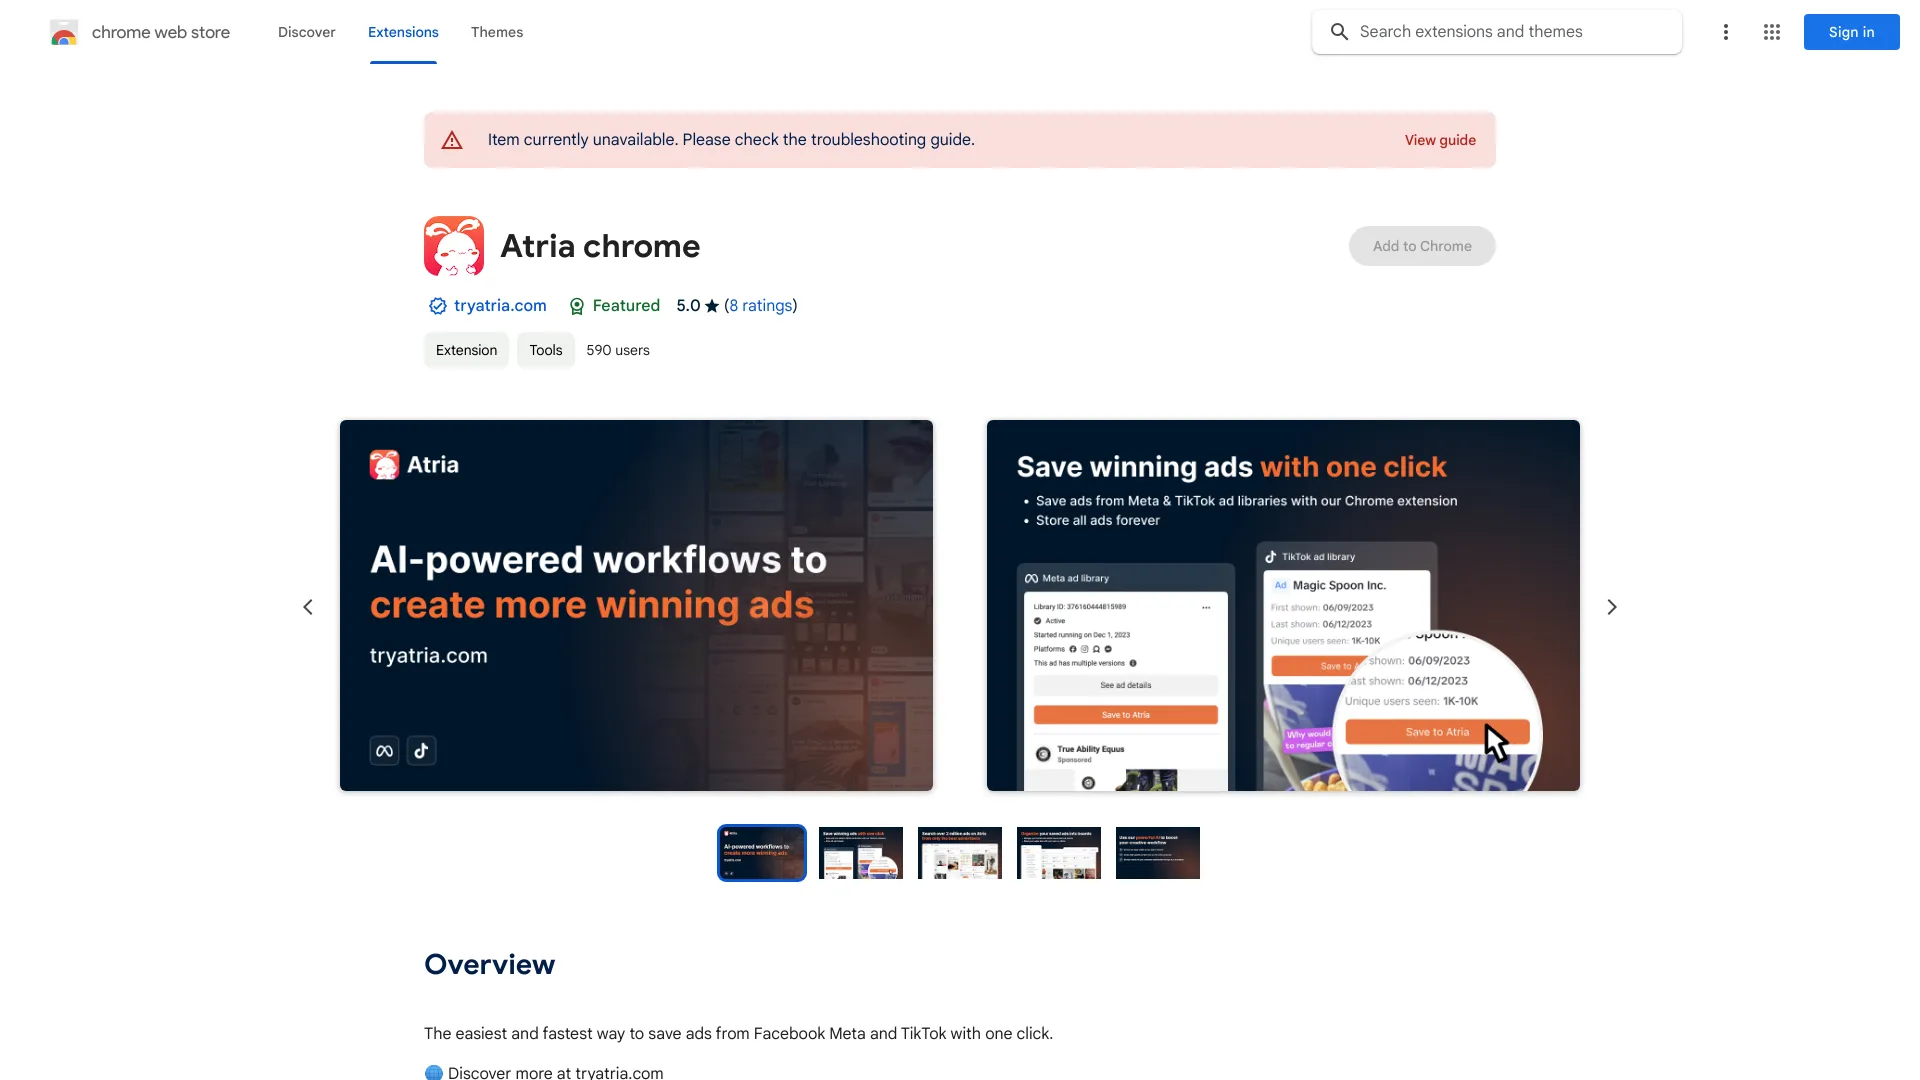
Task: Click the Sign in button
Action: [1852, 32]
